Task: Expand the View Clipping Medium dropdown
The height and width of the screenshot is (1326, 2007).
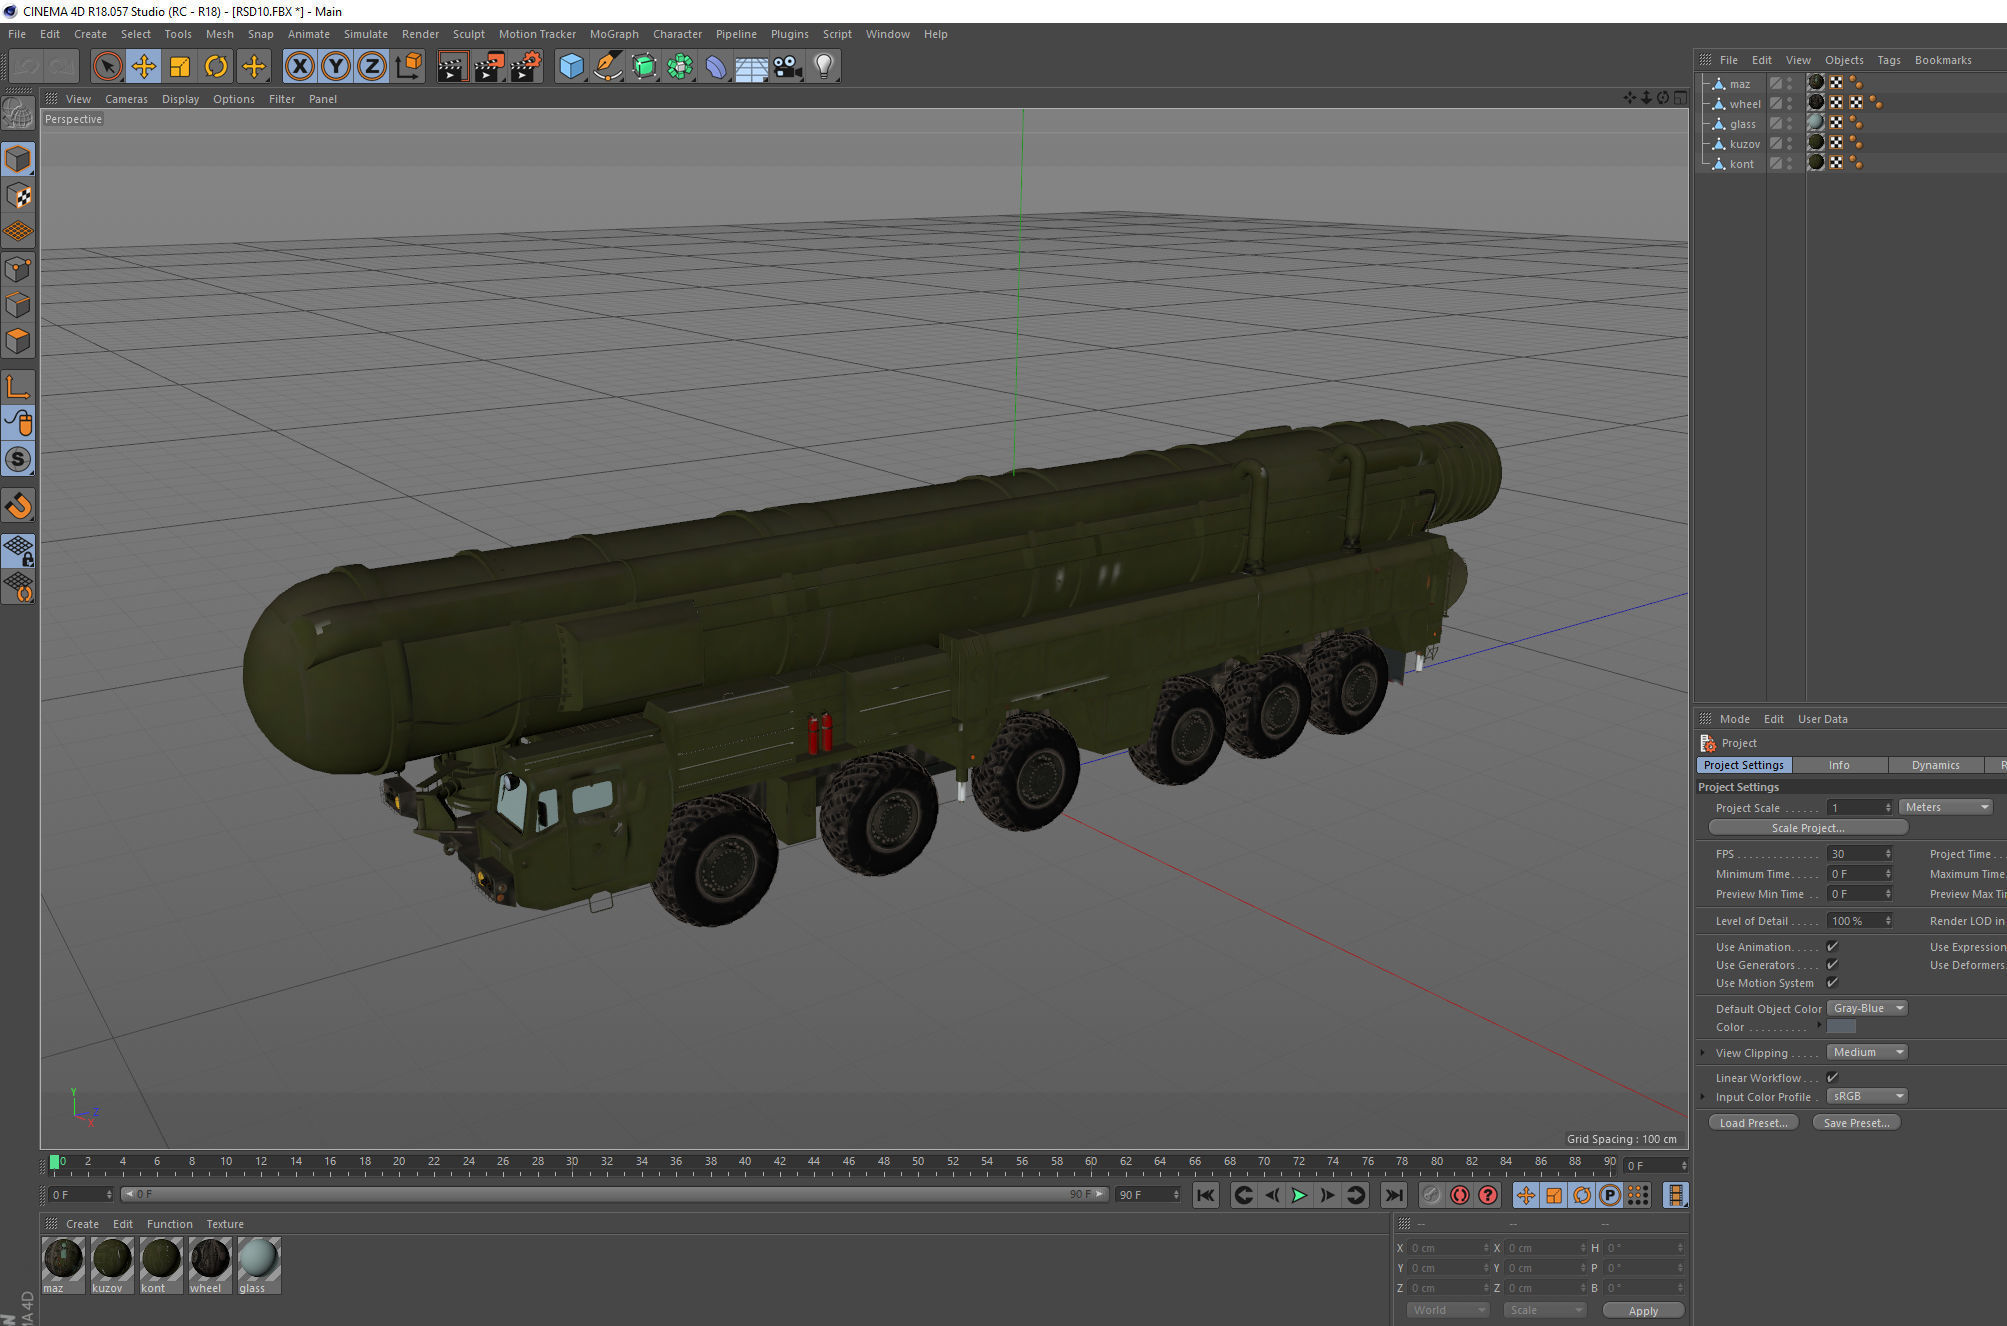Action: click(1867, 1053)
